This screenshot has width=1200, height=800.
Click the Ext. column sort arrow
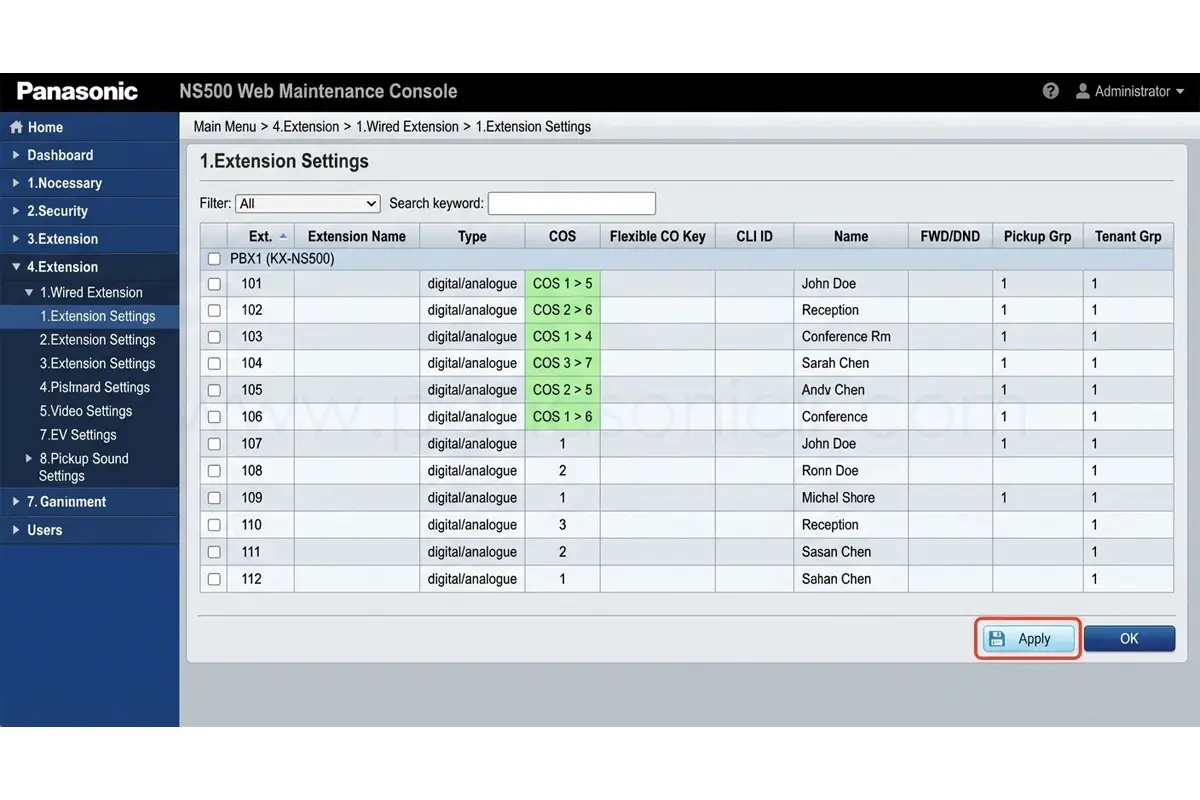pos(283,236)
